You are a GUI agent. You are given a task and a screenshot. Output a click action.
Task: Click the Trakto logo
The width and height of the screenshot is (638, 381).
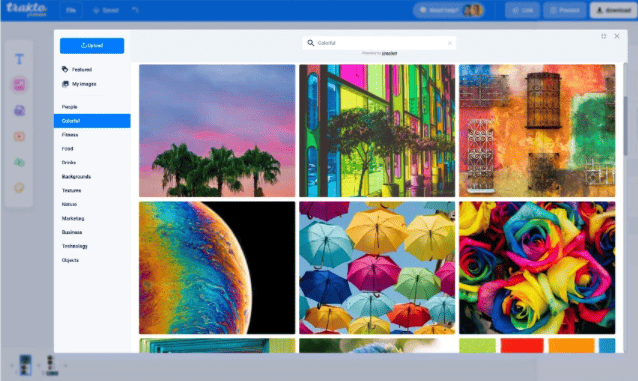(27, 9)
